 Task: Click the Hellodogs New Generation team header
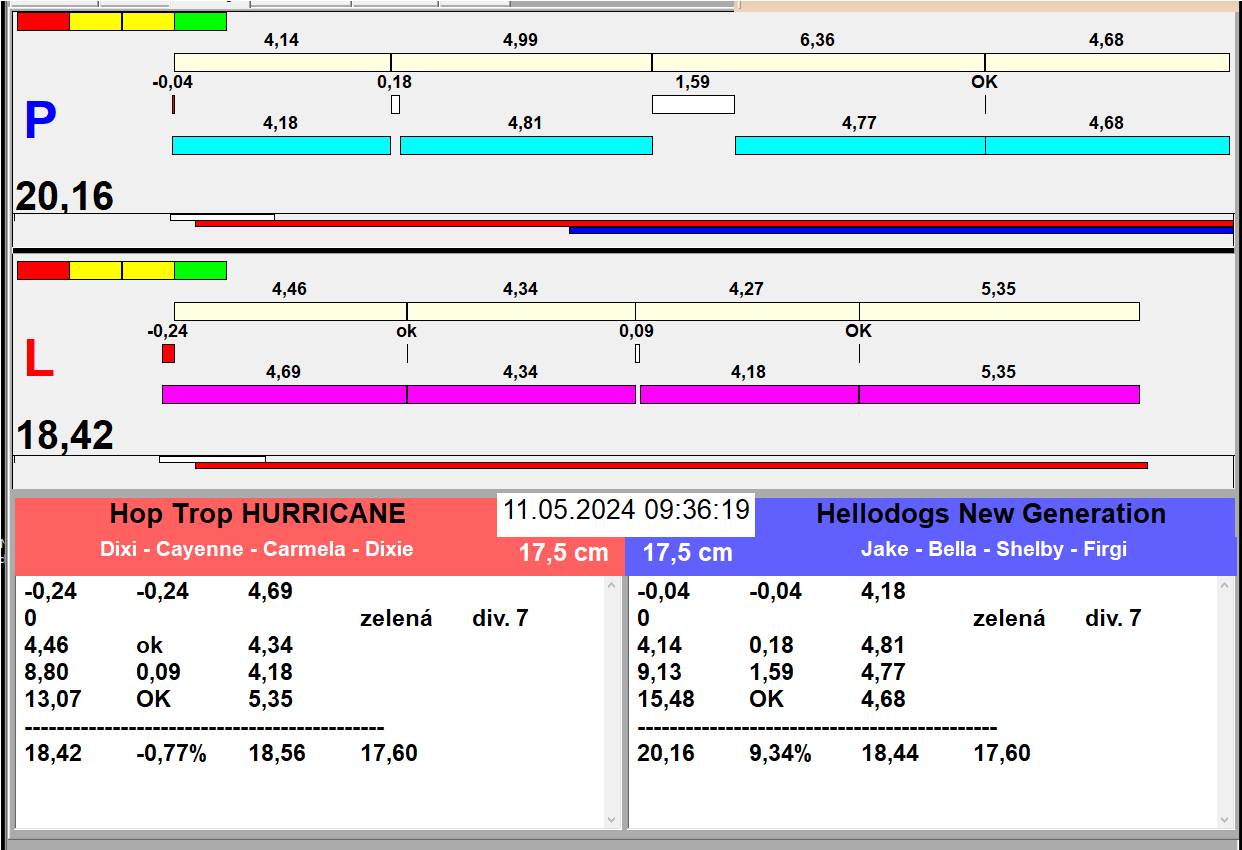pos(990,514)
